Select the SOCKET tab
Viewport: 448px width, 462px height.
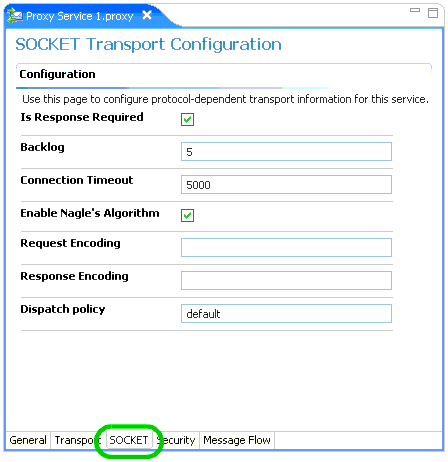(x=129, y=440)
